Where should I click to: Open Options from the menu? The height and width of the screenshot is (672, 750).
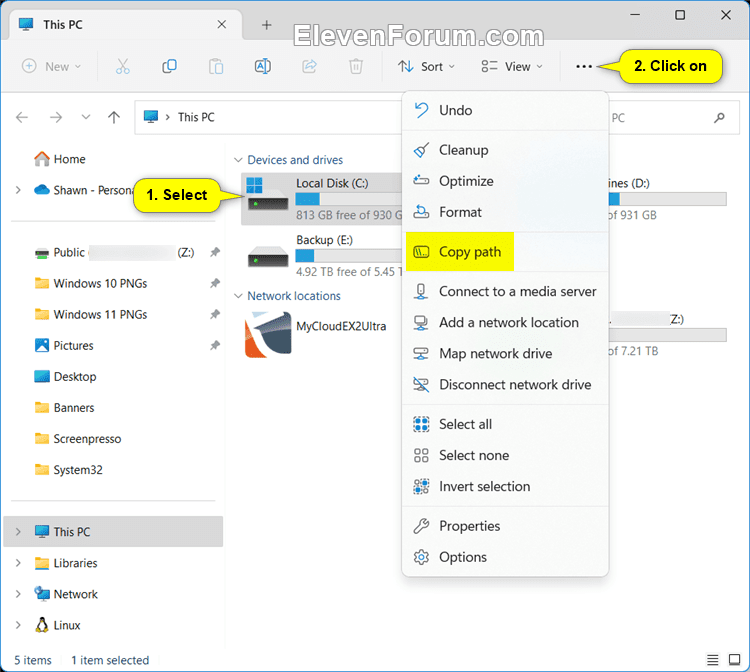coord(505,557)
